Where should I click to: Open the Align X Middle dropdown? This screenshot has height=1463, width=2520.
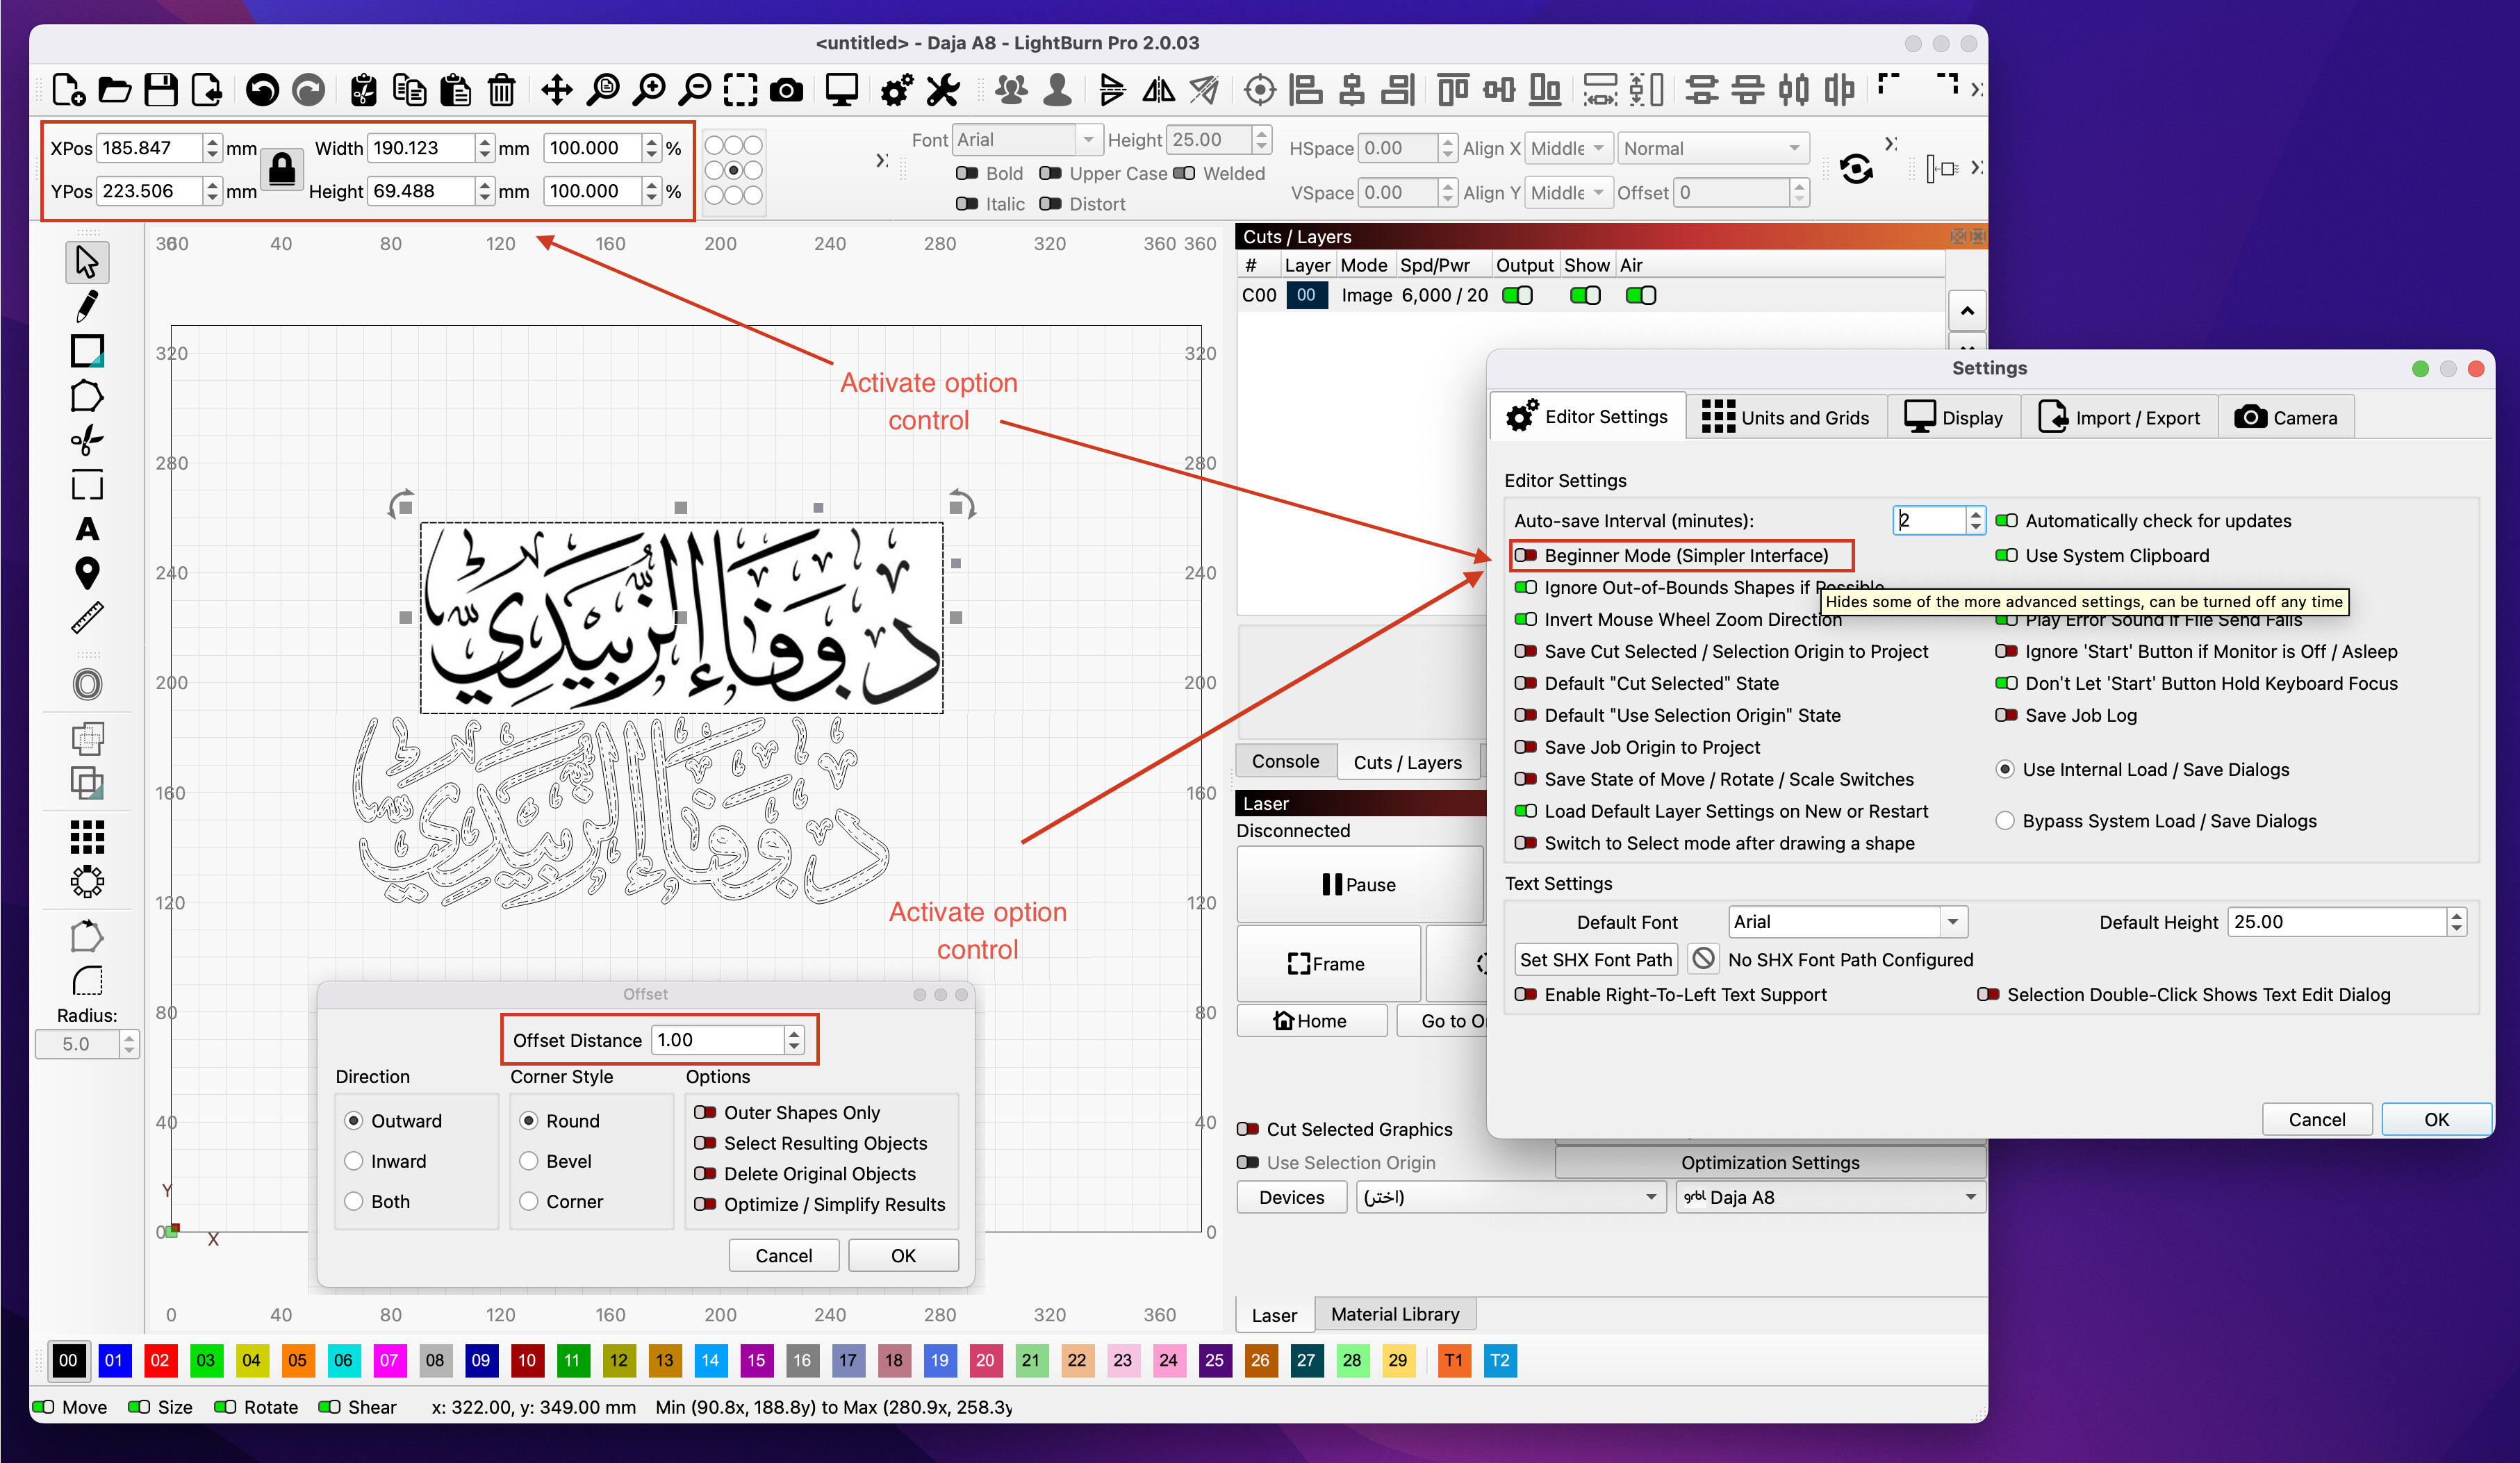pos(1569,148)
